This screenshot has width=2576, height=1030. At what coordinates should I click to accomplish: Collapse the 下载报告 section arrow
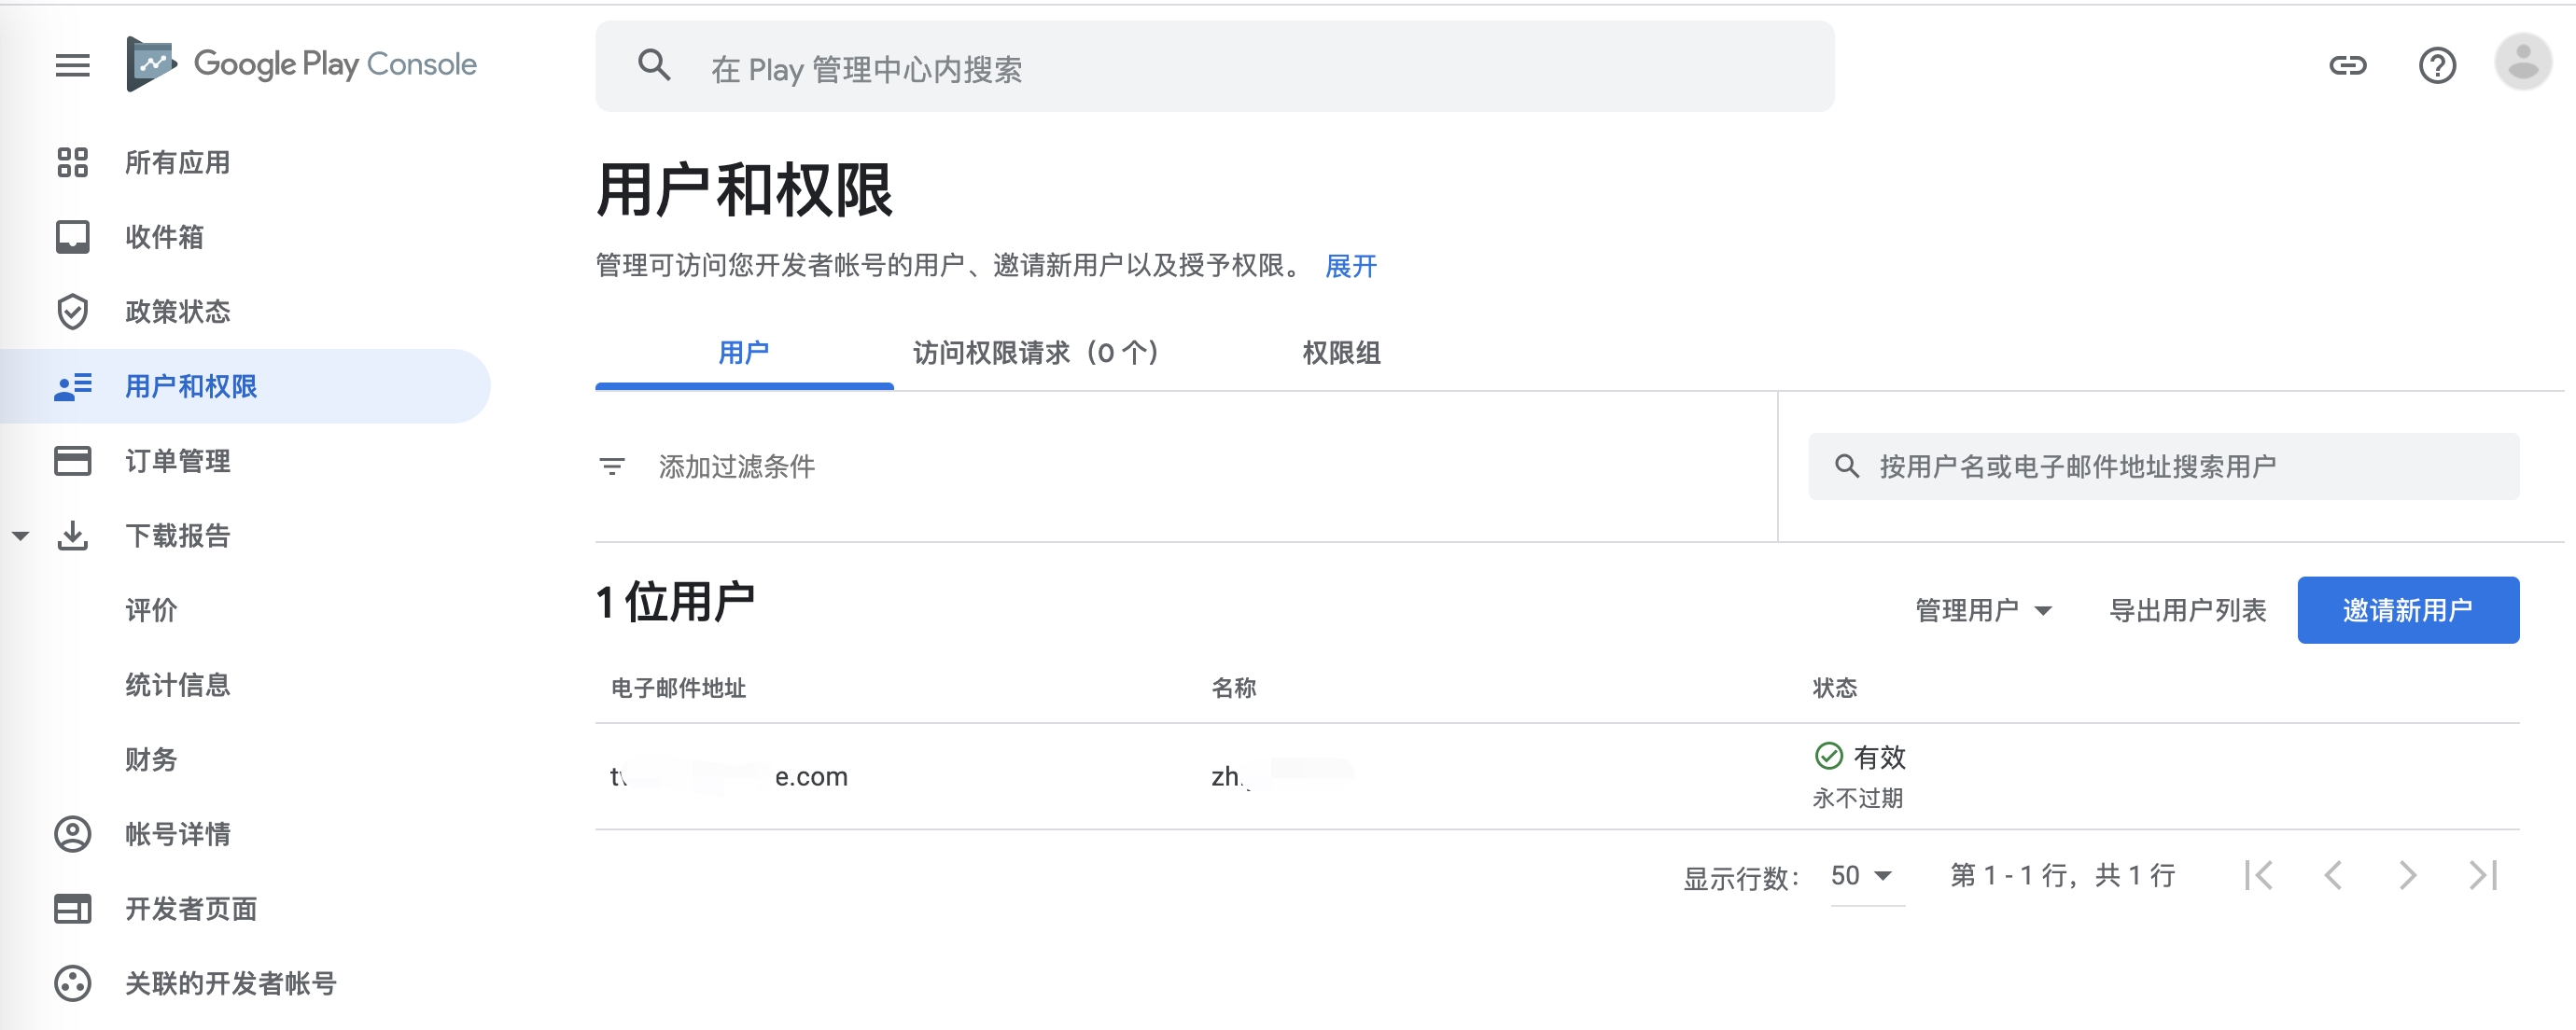(x=21, y=536)
